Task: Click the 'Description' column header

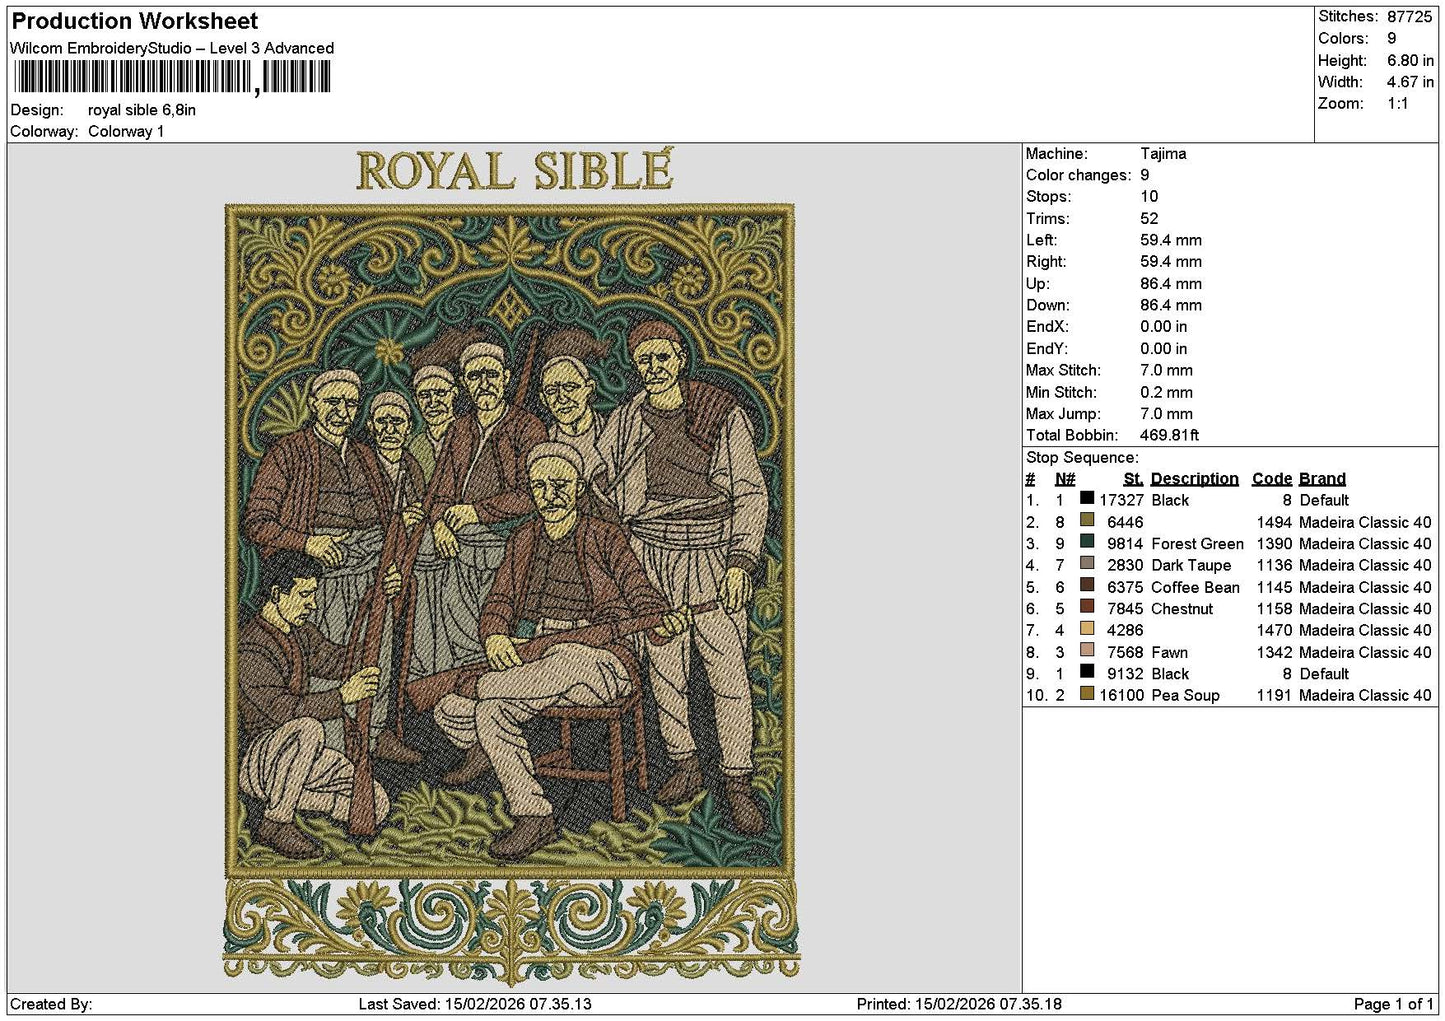Action: coord(1194,479)
